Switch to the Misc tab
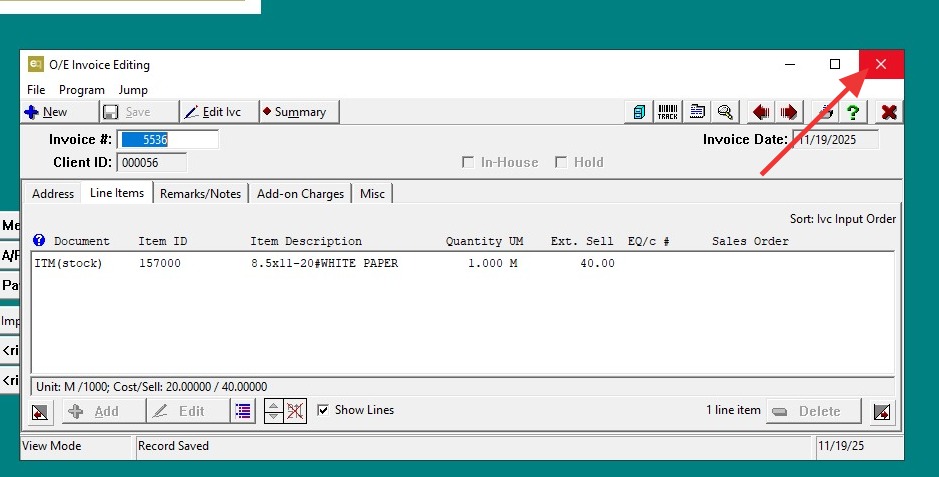 tap(372, 194)
